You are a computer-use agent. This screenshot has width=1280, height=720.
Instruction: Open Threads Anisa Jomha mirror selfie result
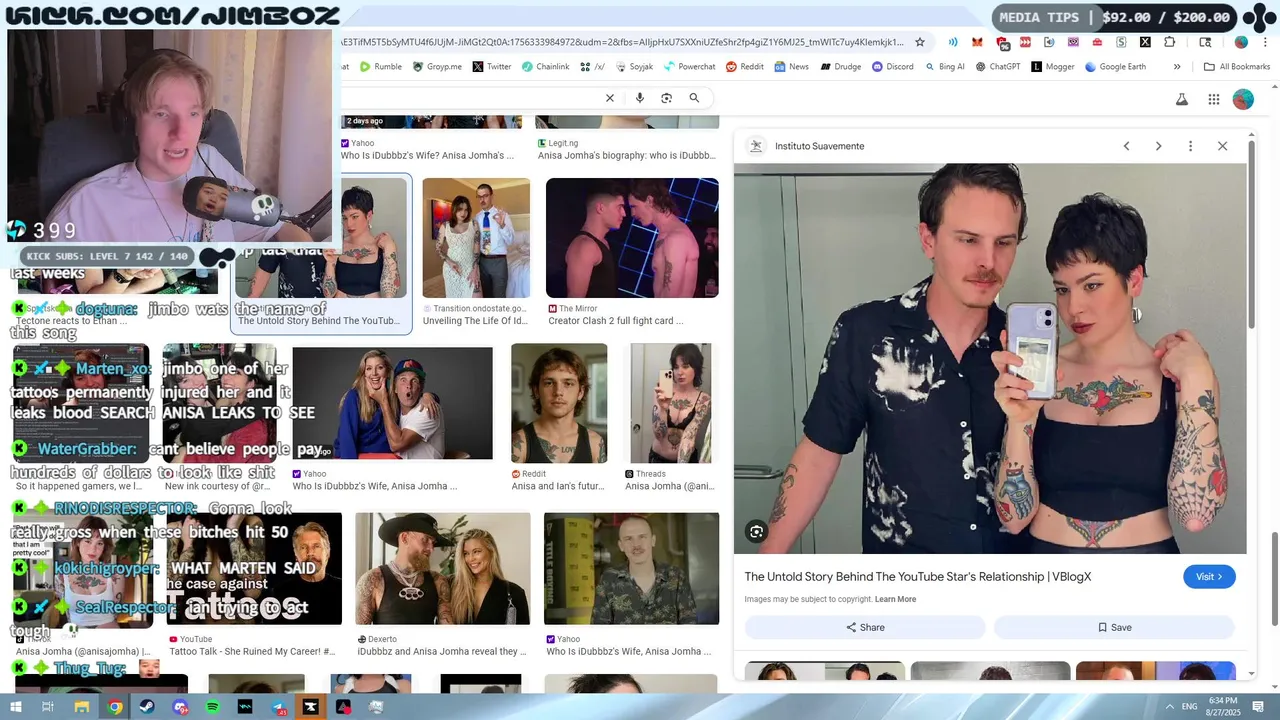coord(670,403)
